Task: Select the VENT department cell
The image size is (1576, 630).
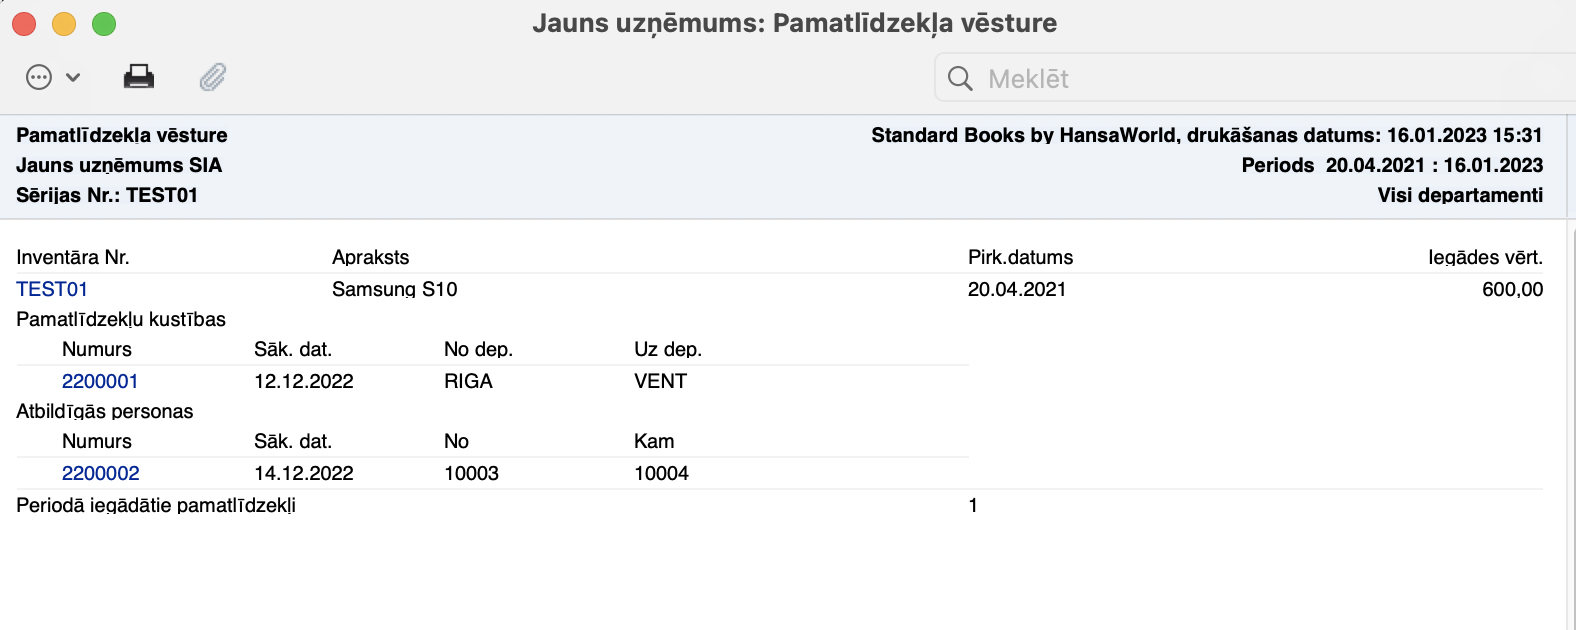Action: coord(660,382)
